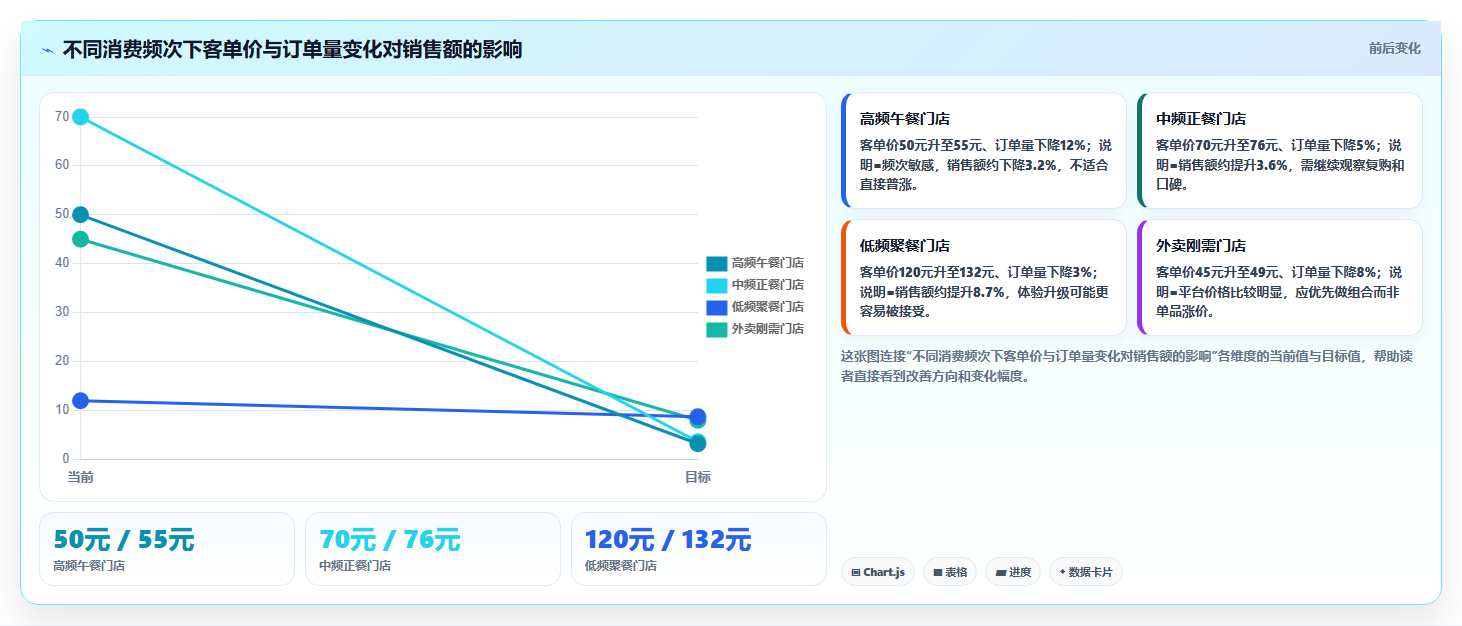1462x626 pixels.
Task: Click the 45 current-value green data point
Action: coord(81,239)
